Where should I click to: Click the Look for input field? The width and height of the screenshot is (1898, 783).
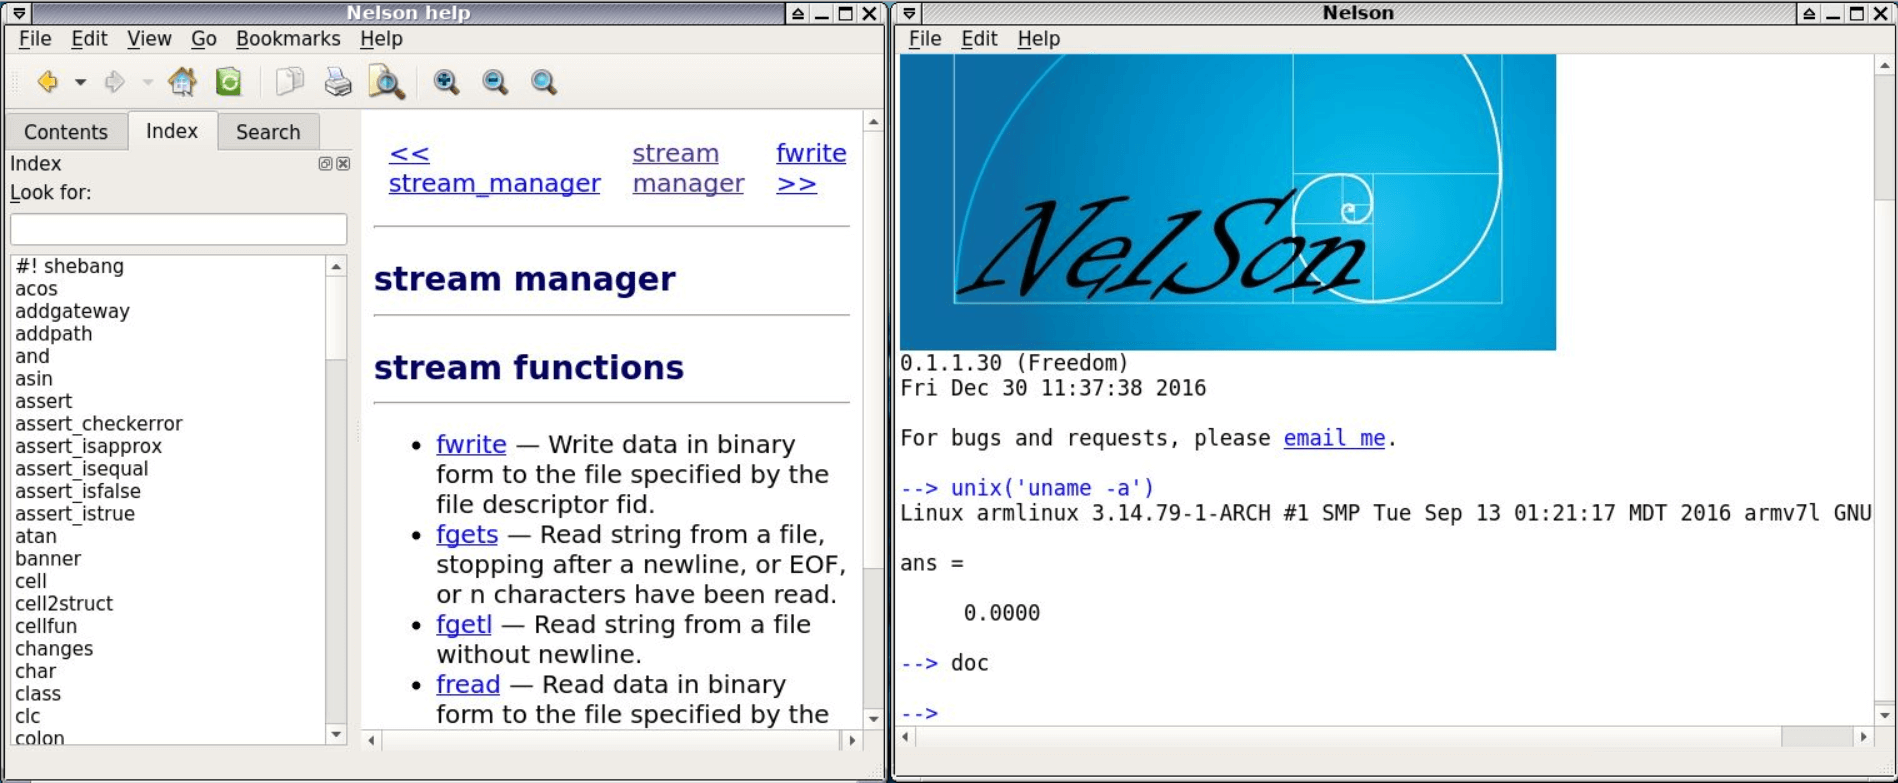[179, 229]
